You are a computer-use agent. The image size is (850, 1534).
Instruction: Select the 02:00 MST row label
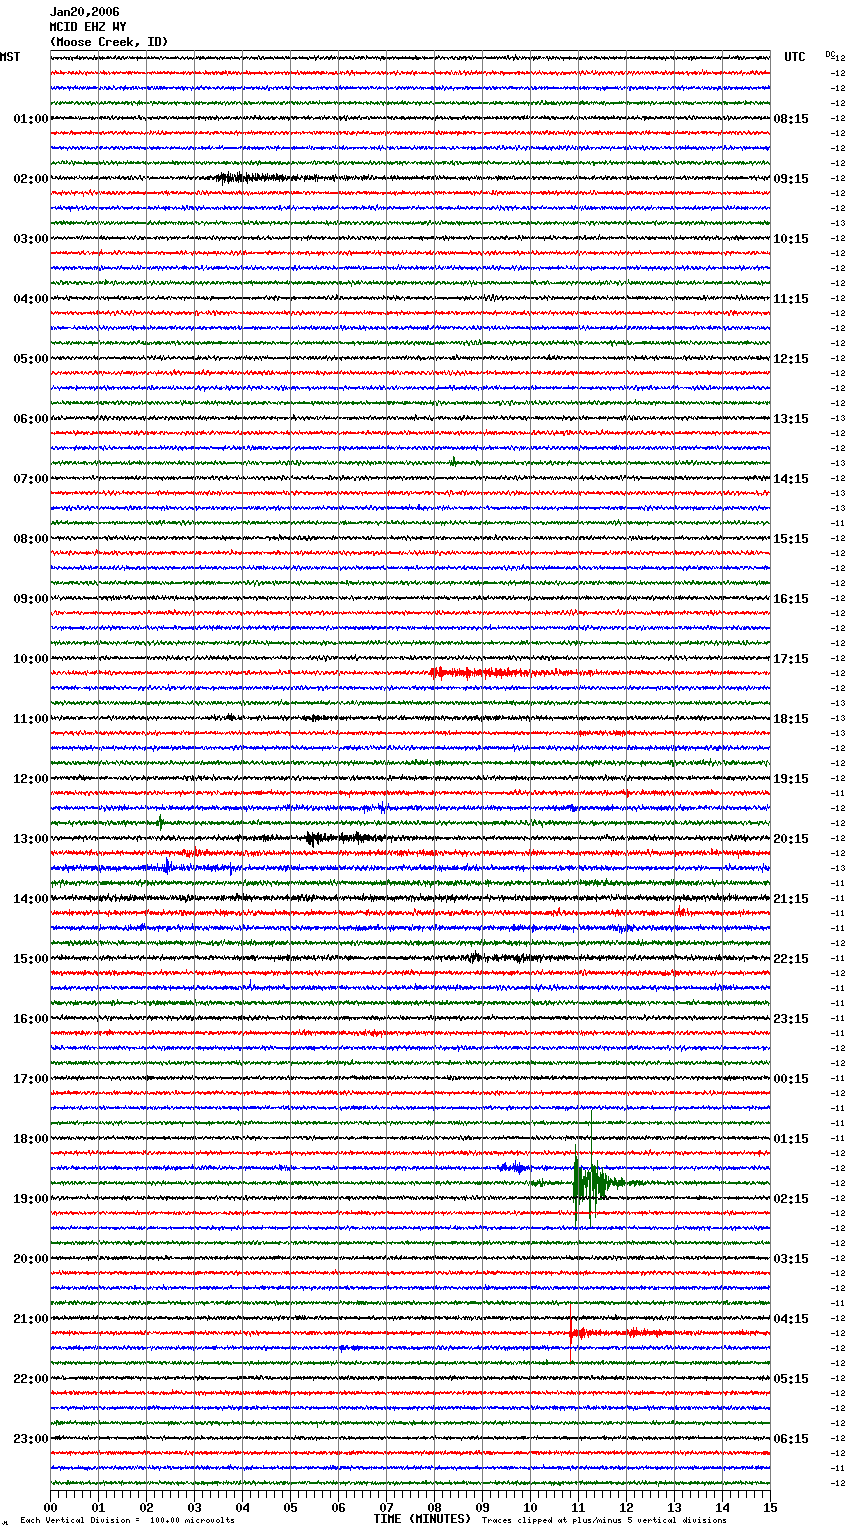(x=30, y=179)
